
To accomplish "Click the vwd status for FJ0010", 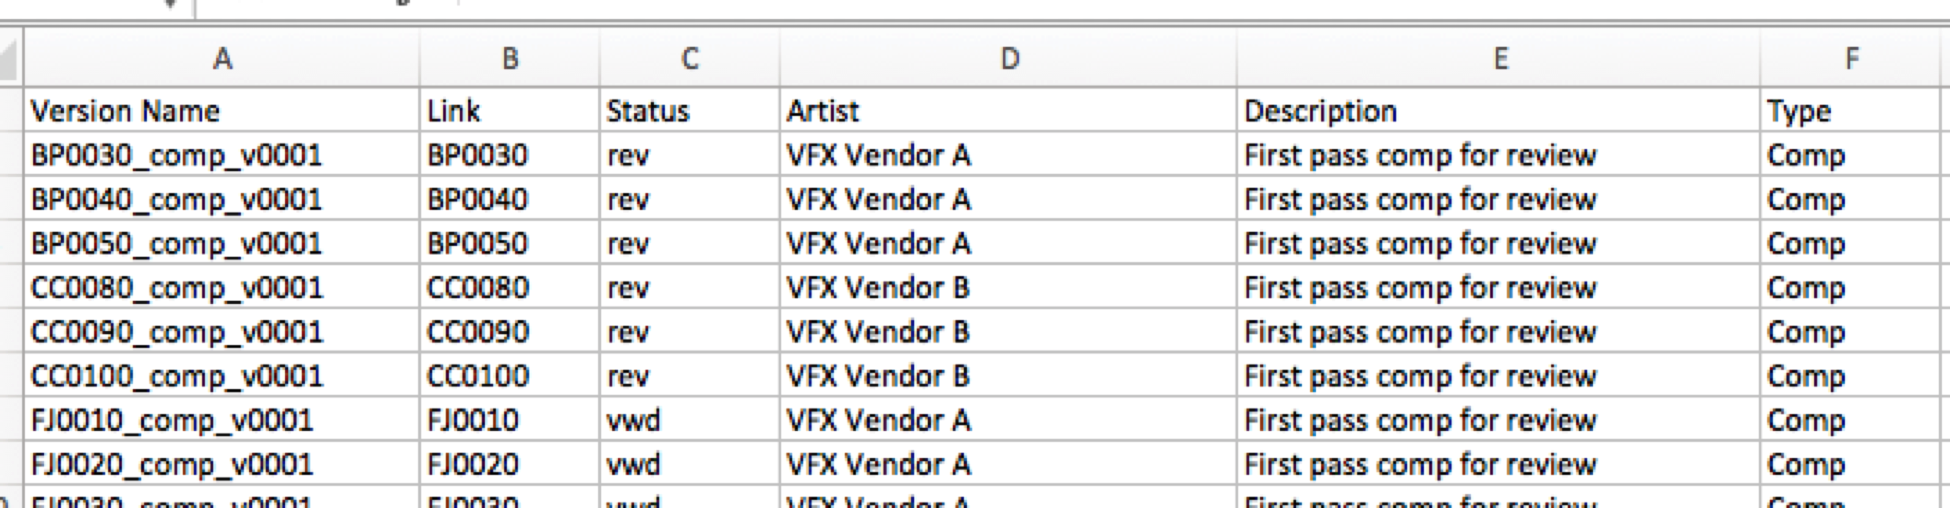I will pos(632,420).
